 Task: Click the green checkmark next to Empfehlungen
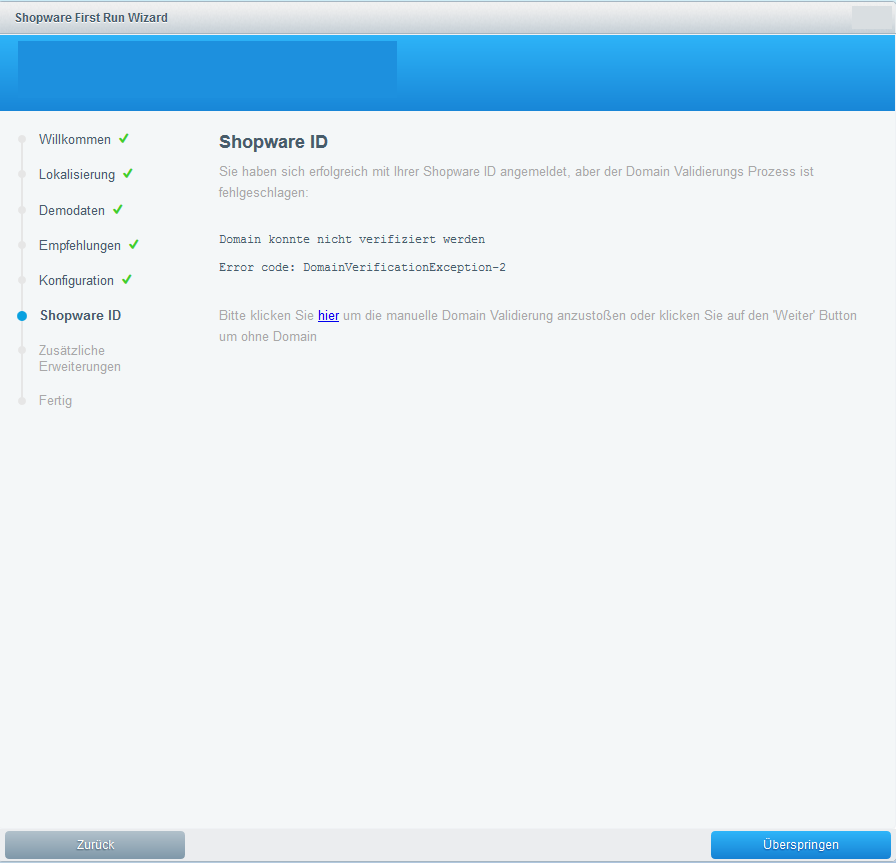pos(134,244)
